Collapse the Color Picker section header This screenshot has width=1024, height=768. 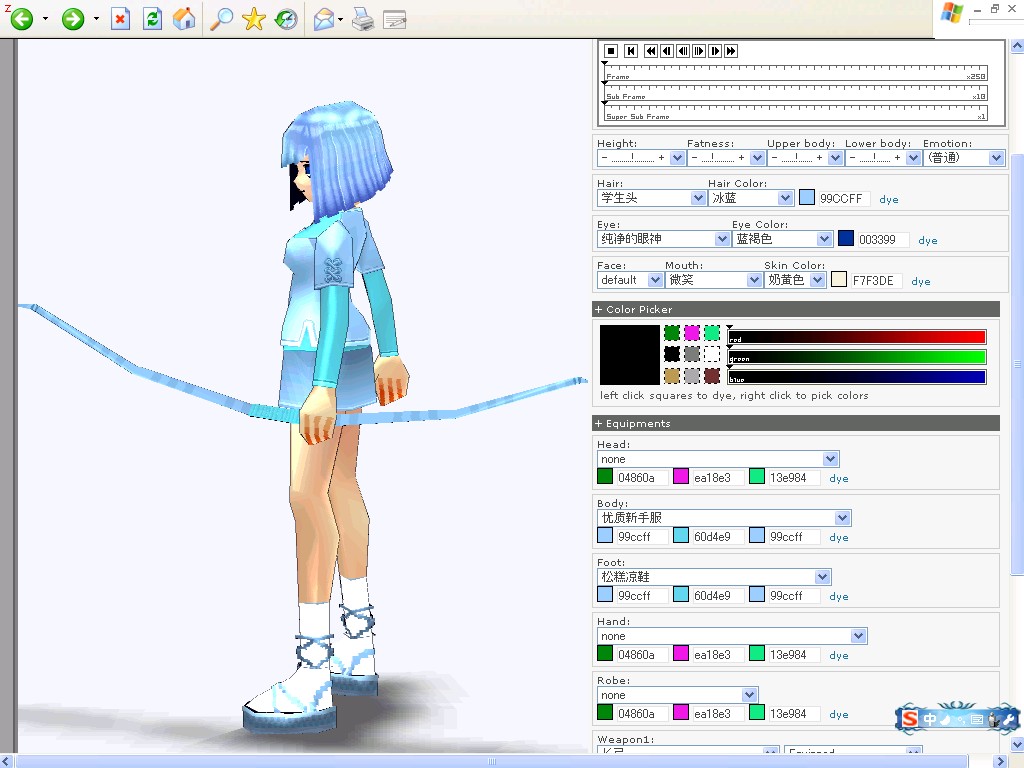click(x=796, y=310)
